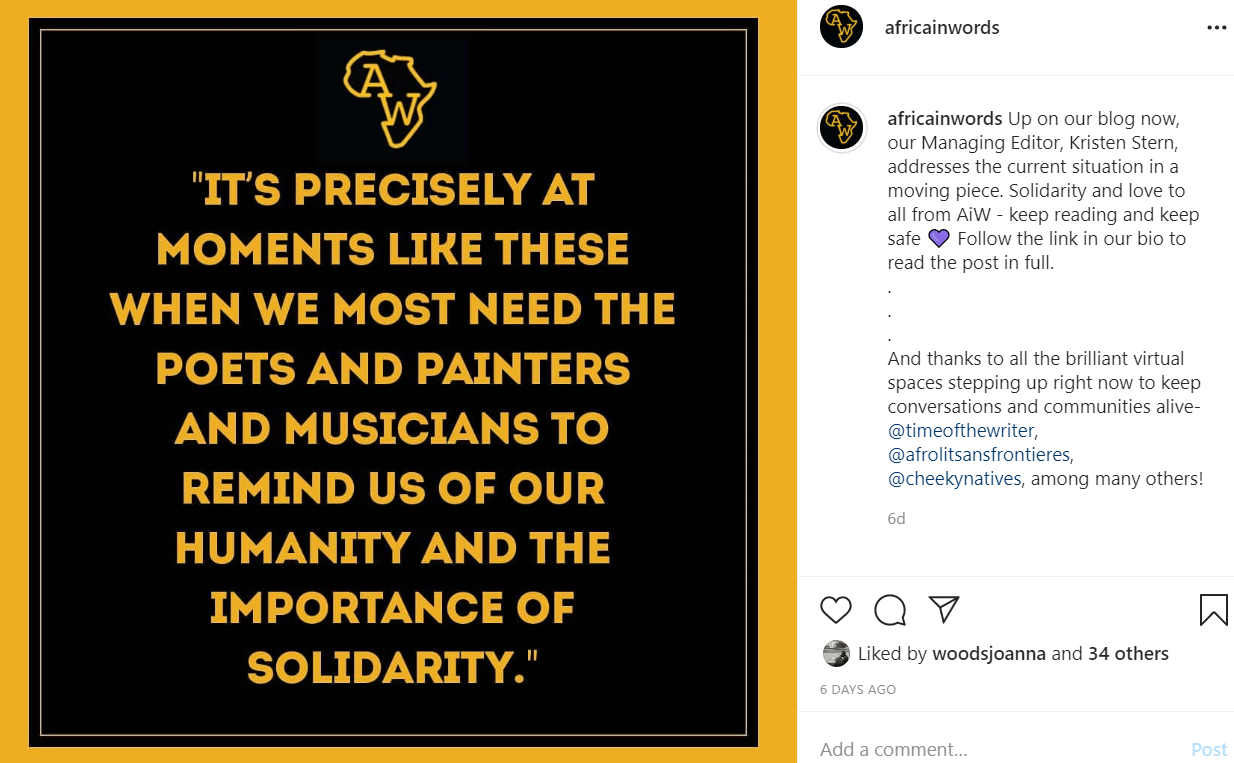Click the 6 DAYS AGO timestamp

pyautogui.click(x=857, y=689)
